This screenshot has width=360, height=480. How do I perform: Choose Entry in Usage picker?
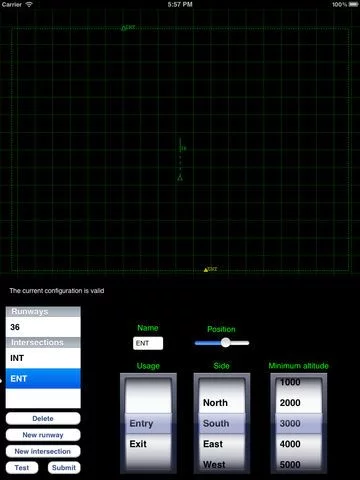148,423
